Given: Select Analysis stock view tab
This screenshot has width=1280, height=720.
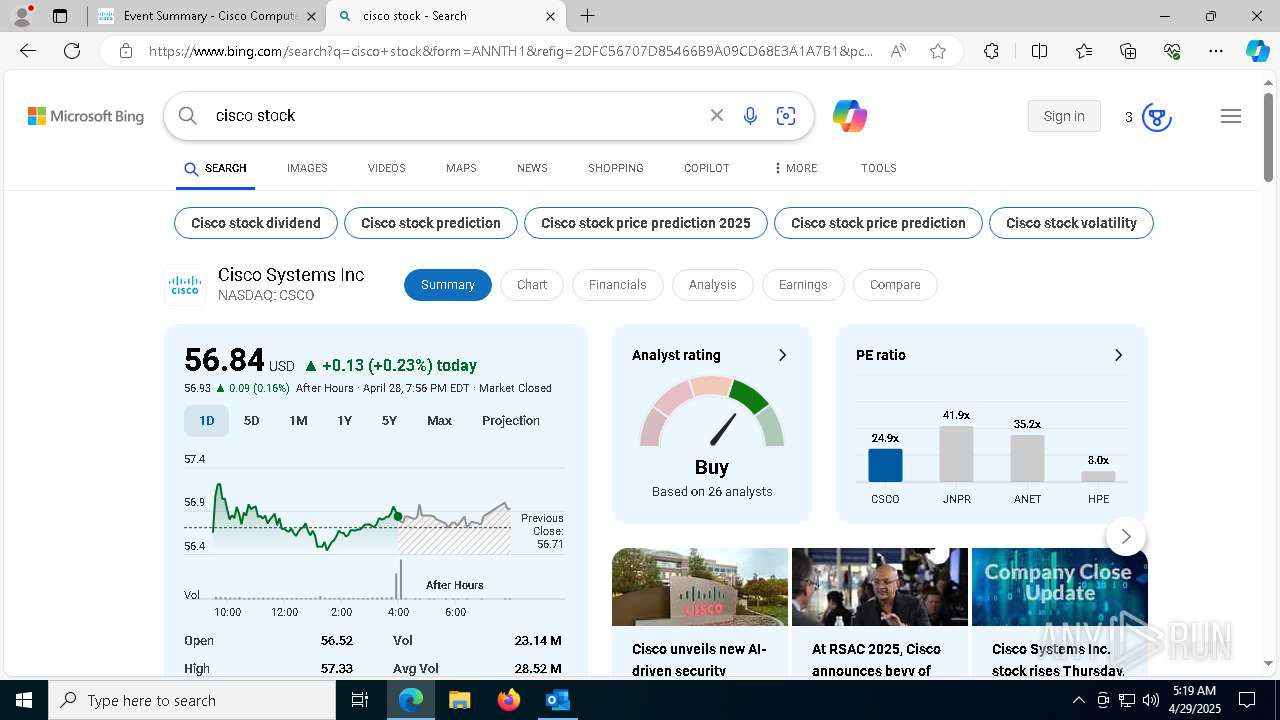Looking at the screenshot, I should pyautogui.click(x=712, y=285).
